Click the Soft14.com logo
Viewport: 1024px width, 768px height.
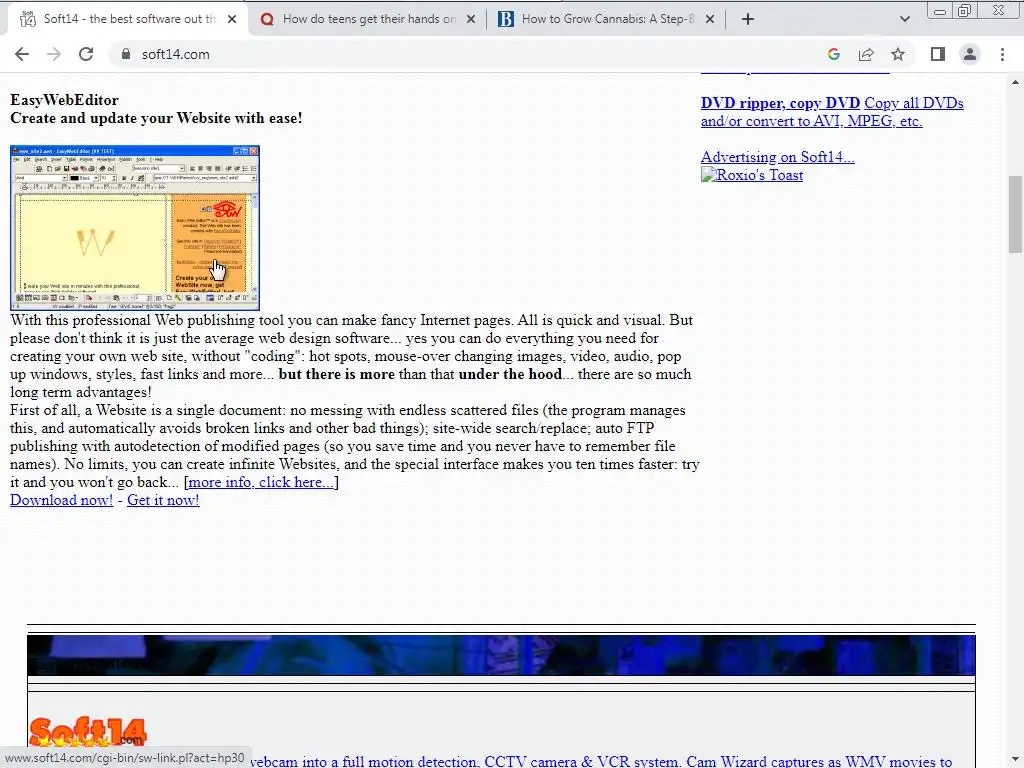[88, 732]
